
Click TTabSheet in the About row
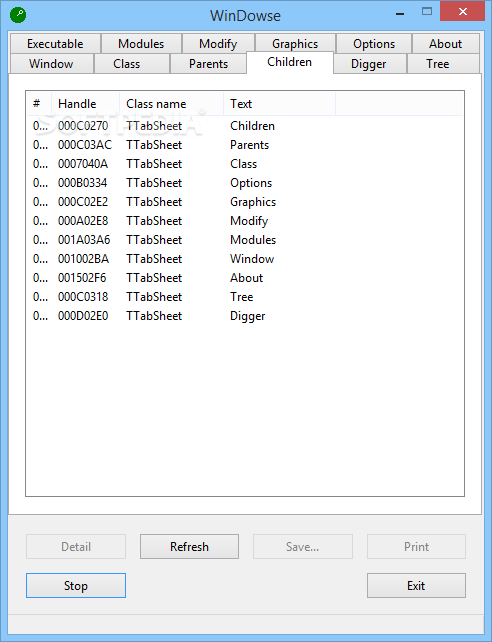click(x=154, y=278)
